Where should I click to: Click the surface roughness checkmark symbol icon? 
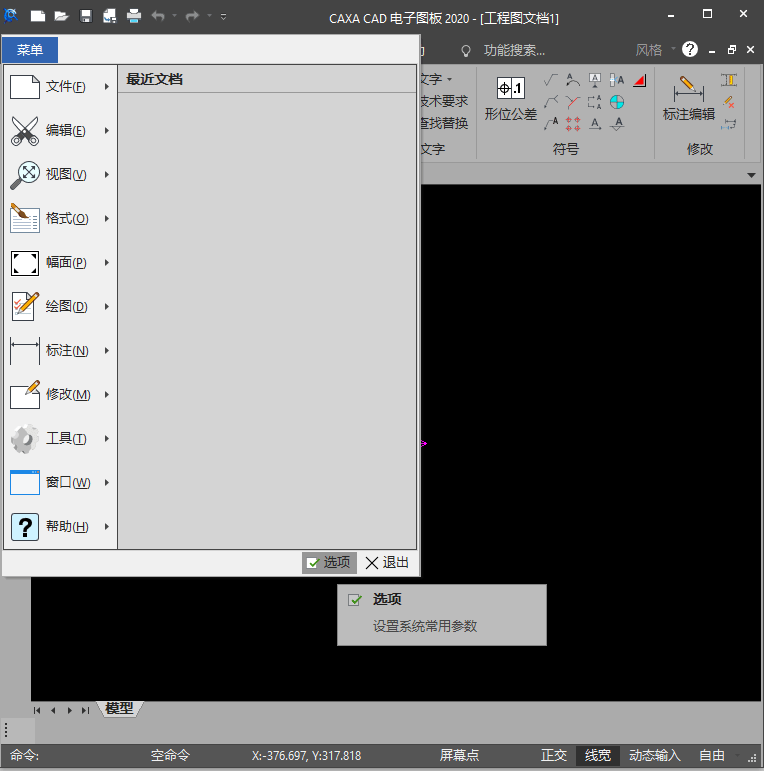(551, 80)
